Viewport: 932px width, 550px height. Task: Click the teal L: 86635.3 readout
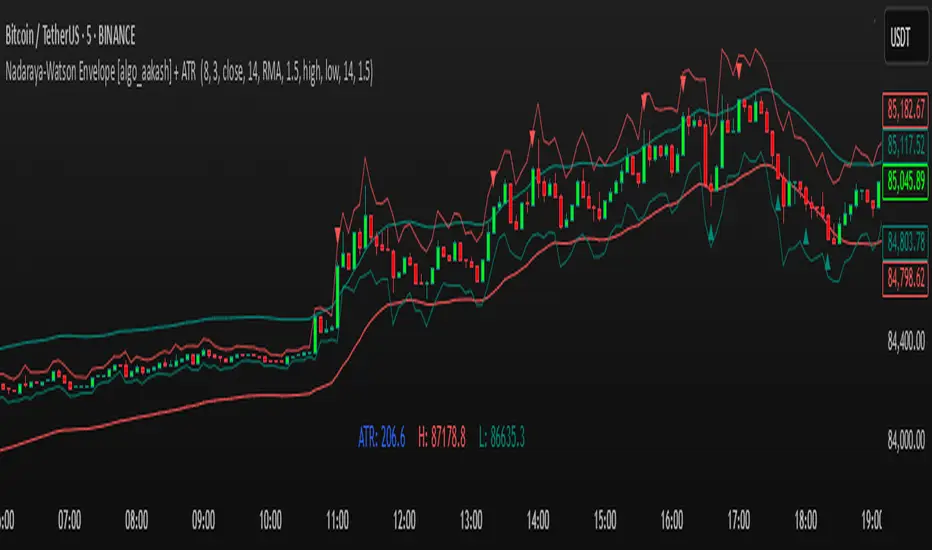pyautogui.click(x=502, y=437)
